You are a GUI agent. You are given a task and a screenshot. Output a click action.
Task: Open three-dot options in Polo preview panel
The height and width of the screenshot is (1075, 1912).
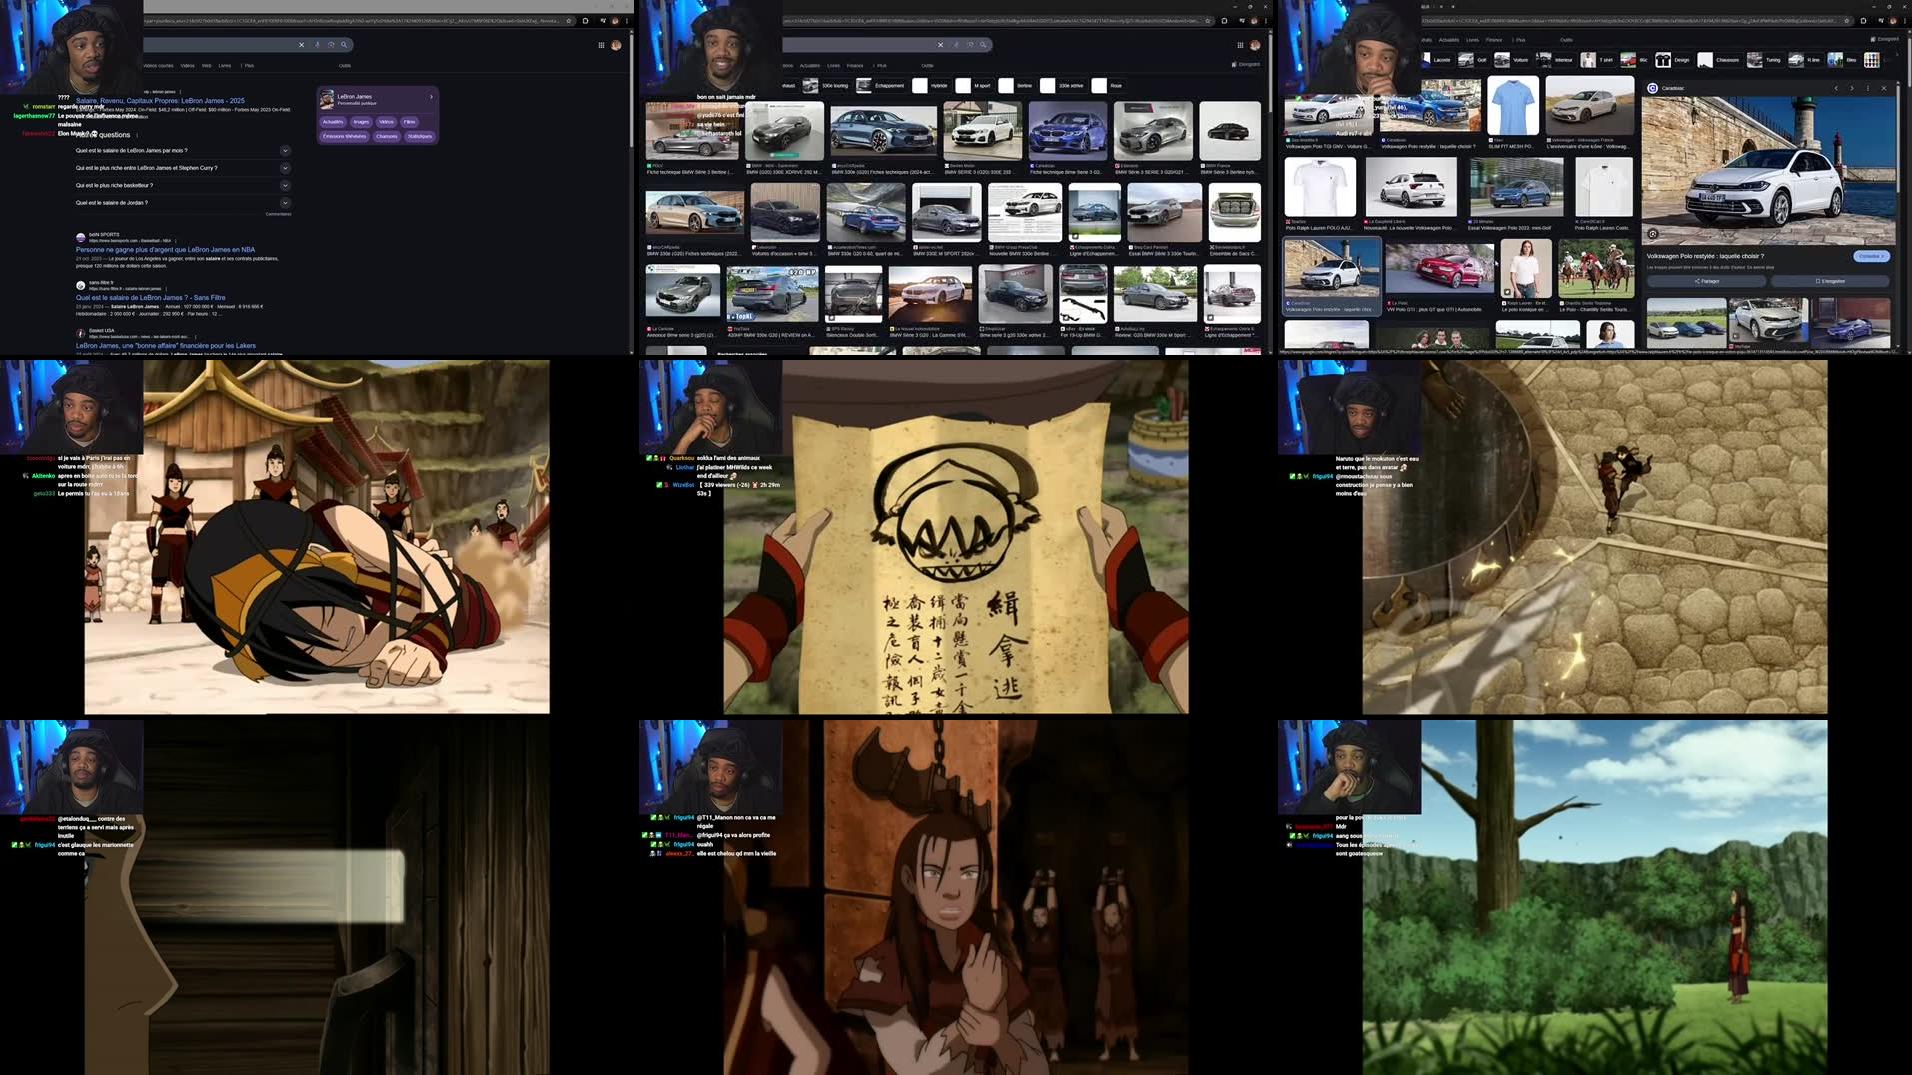tap(1867, 88)
